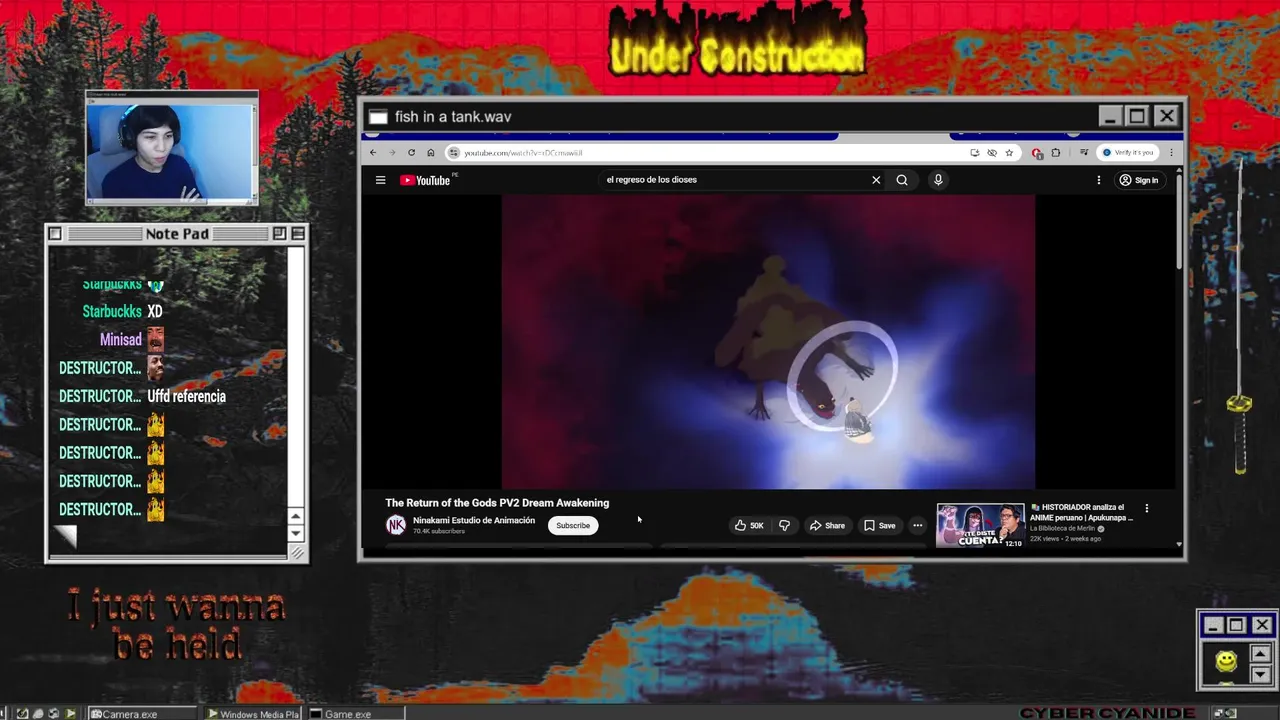1280x720 pixels.
Task: Open 'La Biblioteca de Merlin' channel name
Action: [x=1063, y=529]
